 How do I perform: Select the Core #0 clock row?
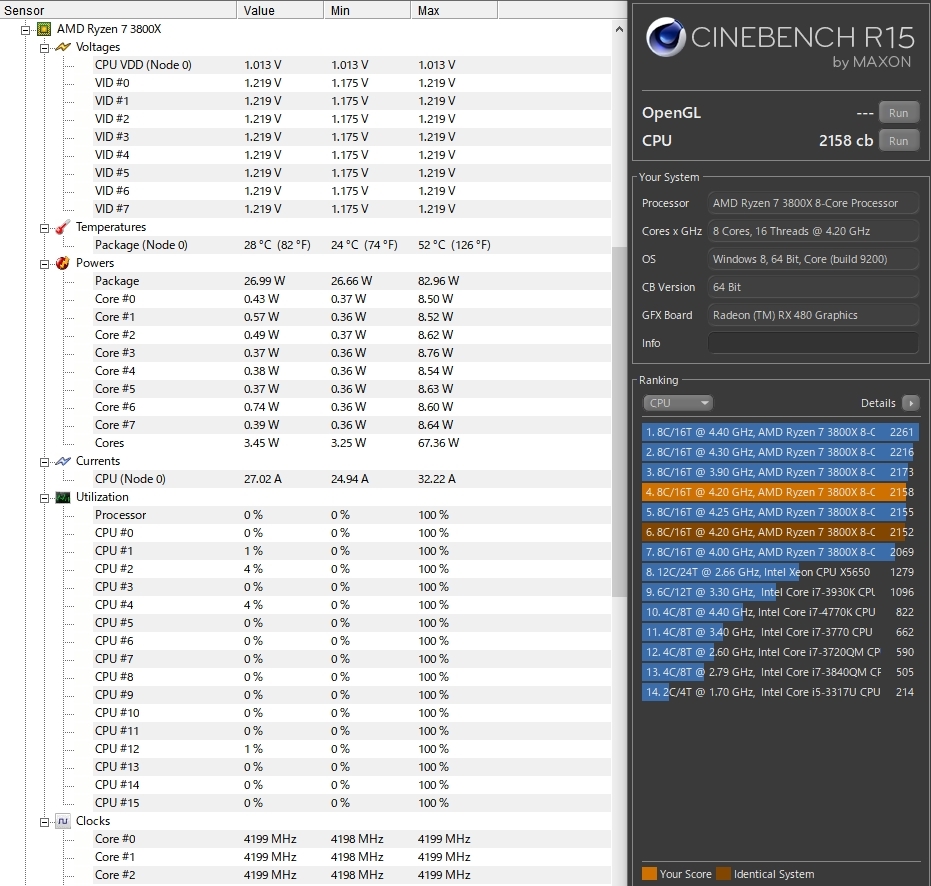point(352,838)
